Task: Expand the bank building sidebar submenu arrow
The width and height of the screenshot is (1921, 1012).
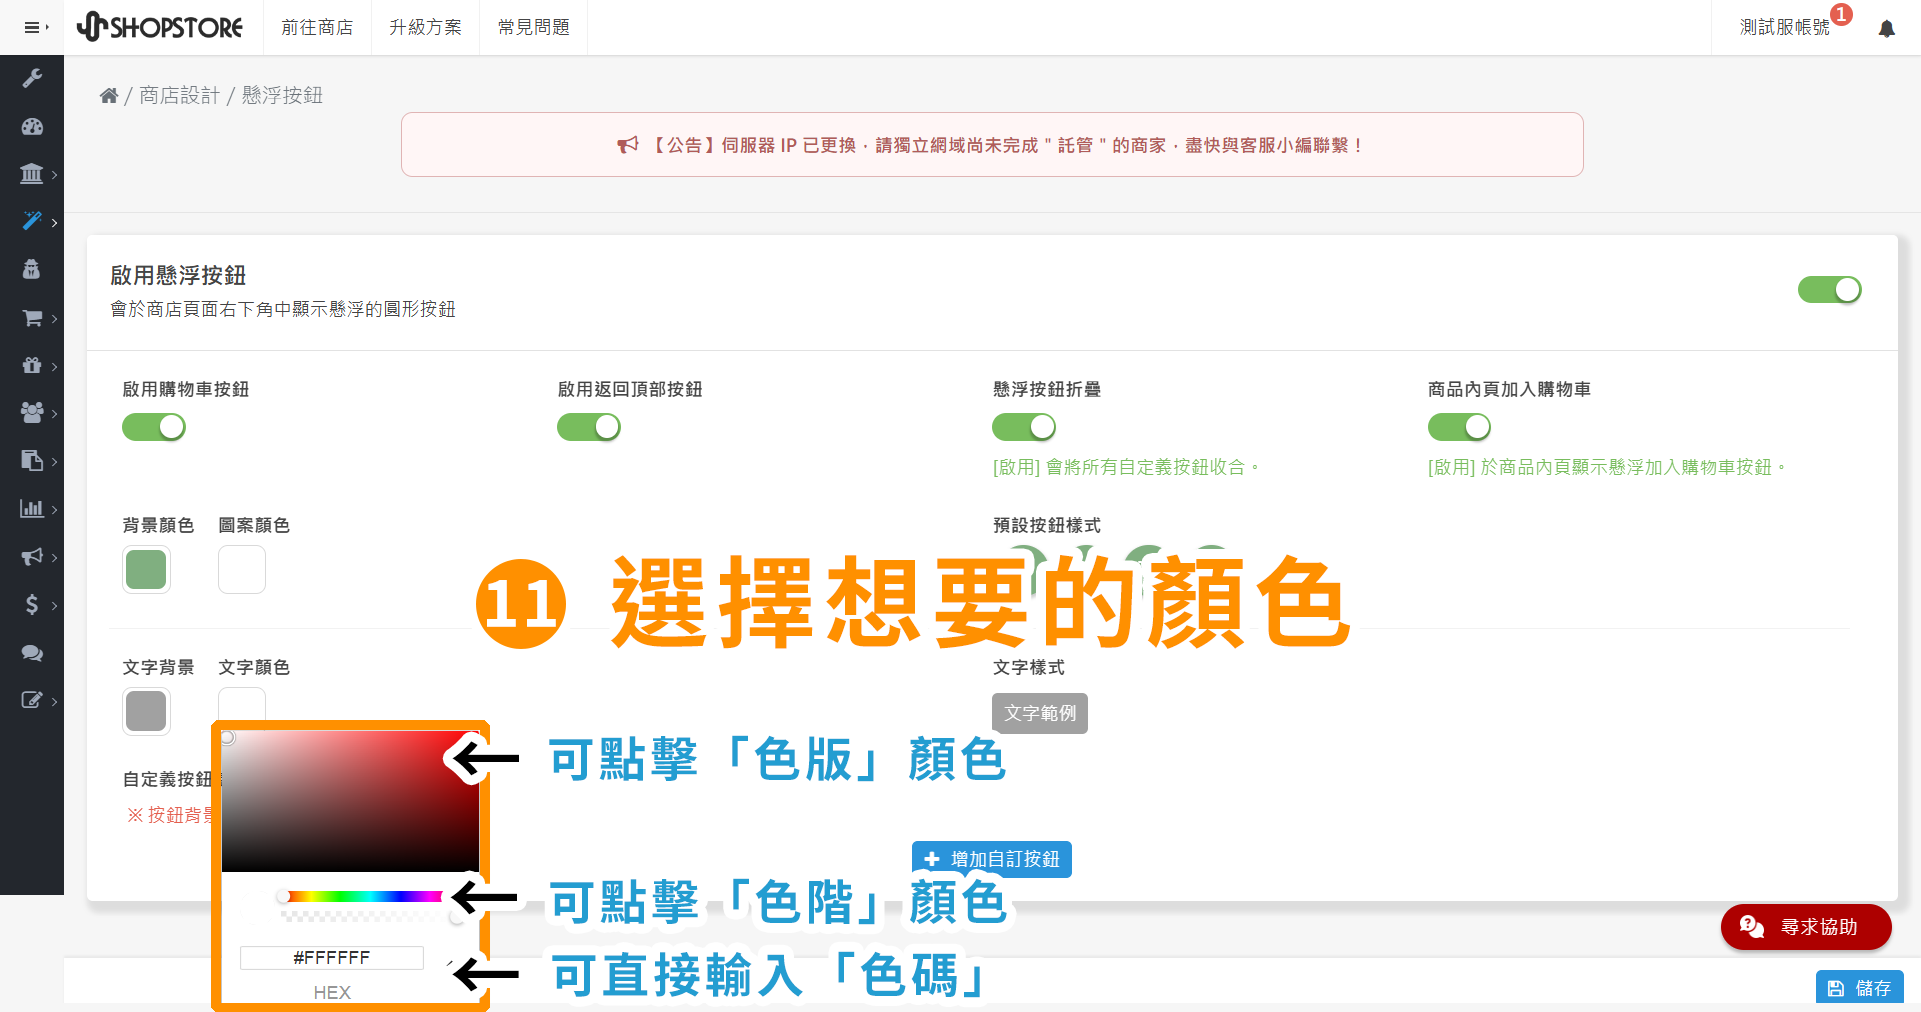Action: [54, 175]
